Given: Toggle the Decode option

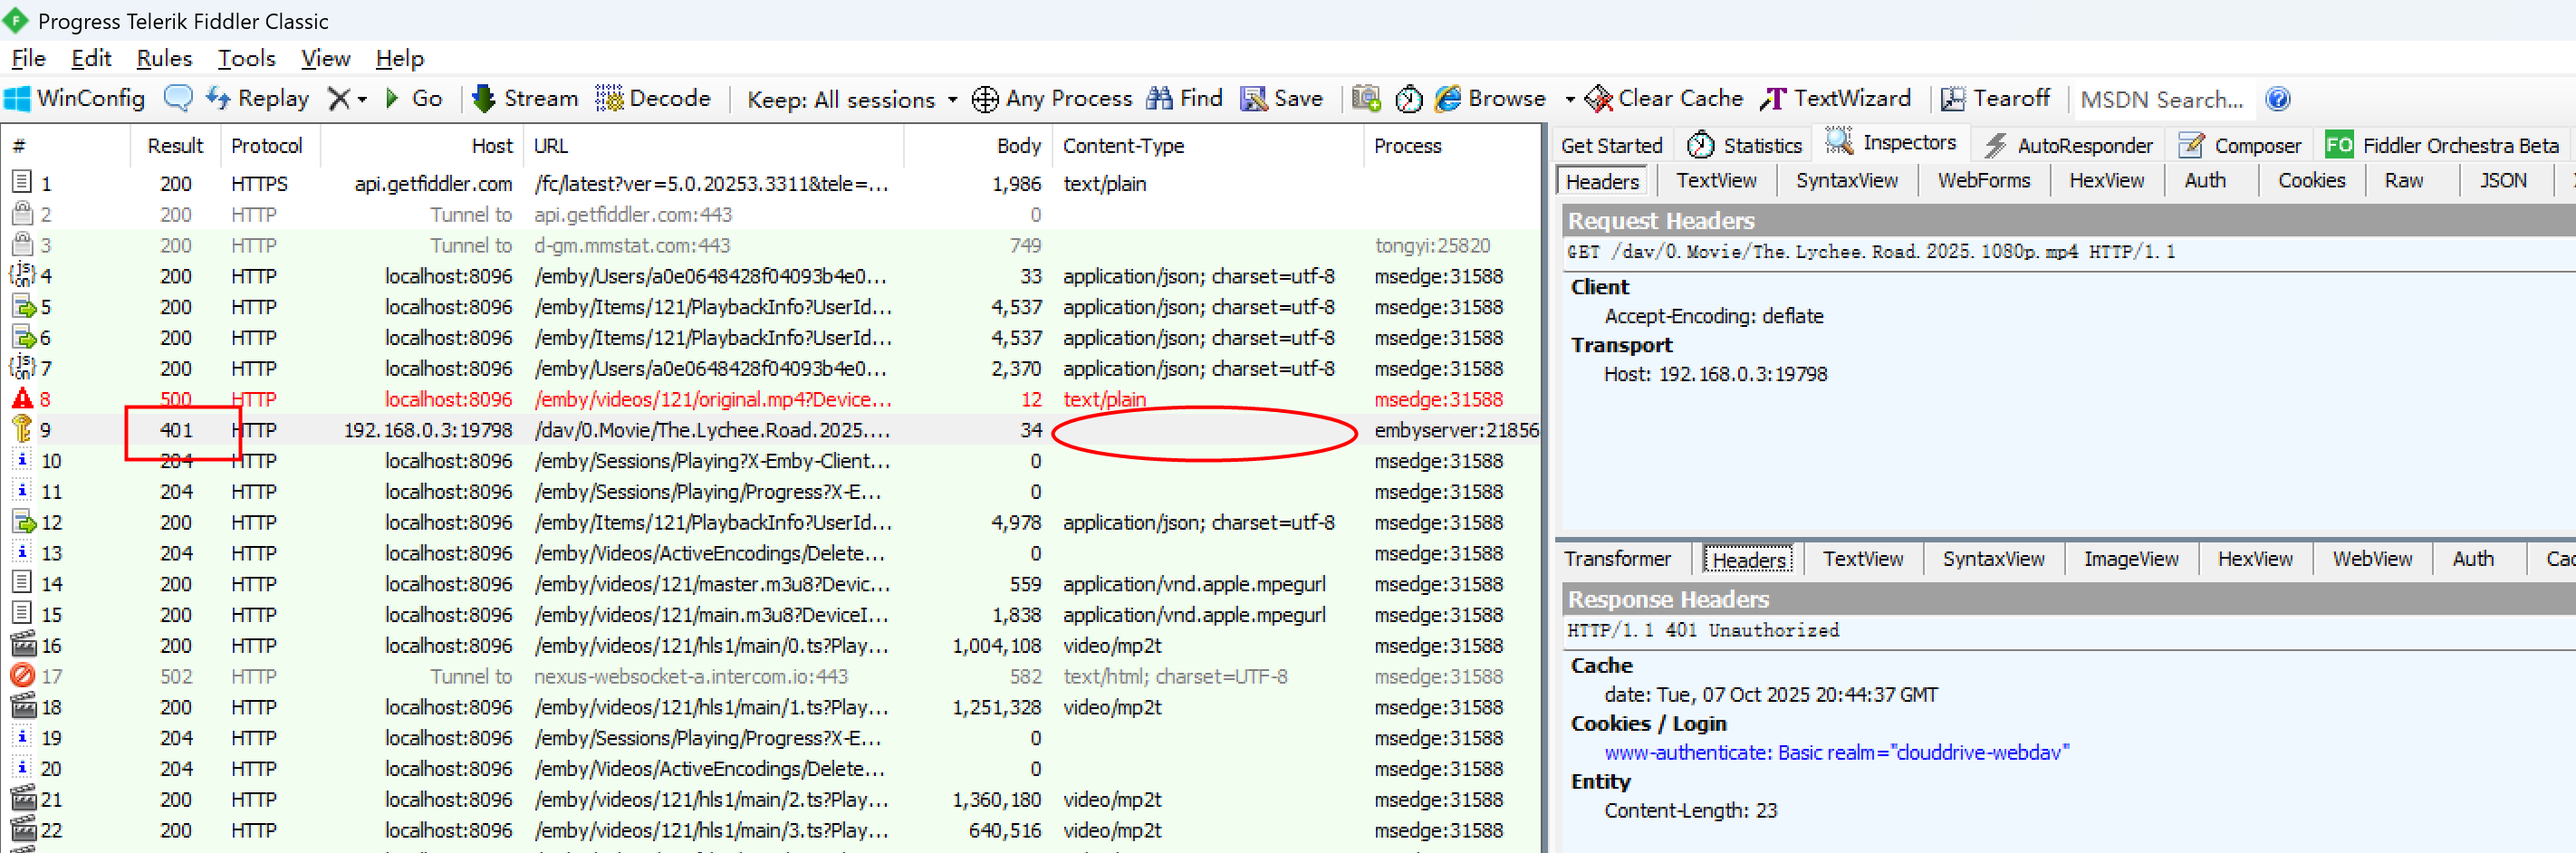Looking at the screenshot, I should point(653,99).
